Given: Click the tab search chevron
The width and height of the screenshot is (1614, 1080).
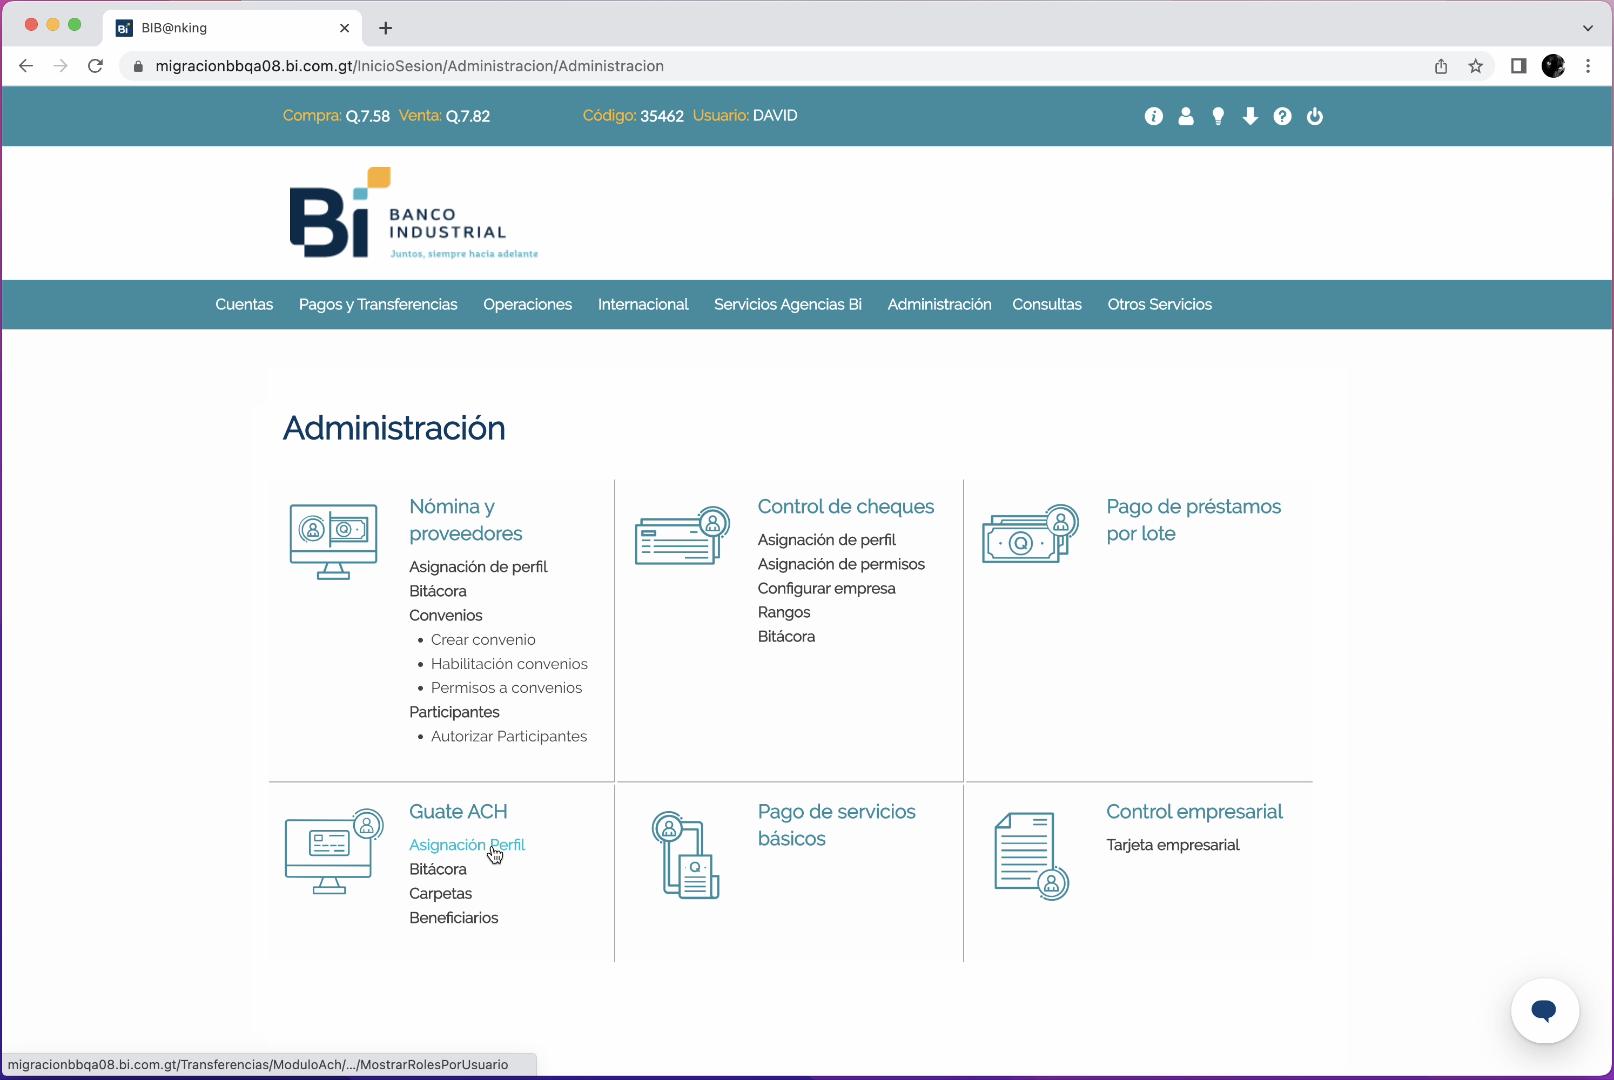Looking at the screenshot, I should 1587,28.
